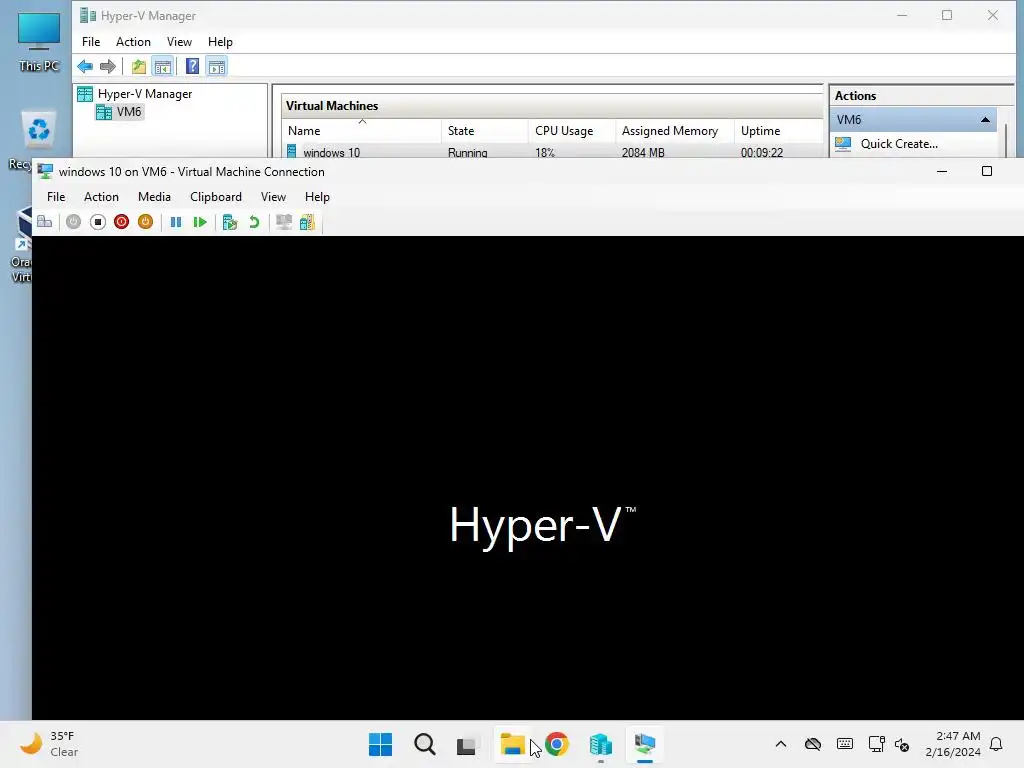The image size is (1024, 768).
Task: Open the Clipboard menu
Action: pos(216,197)
